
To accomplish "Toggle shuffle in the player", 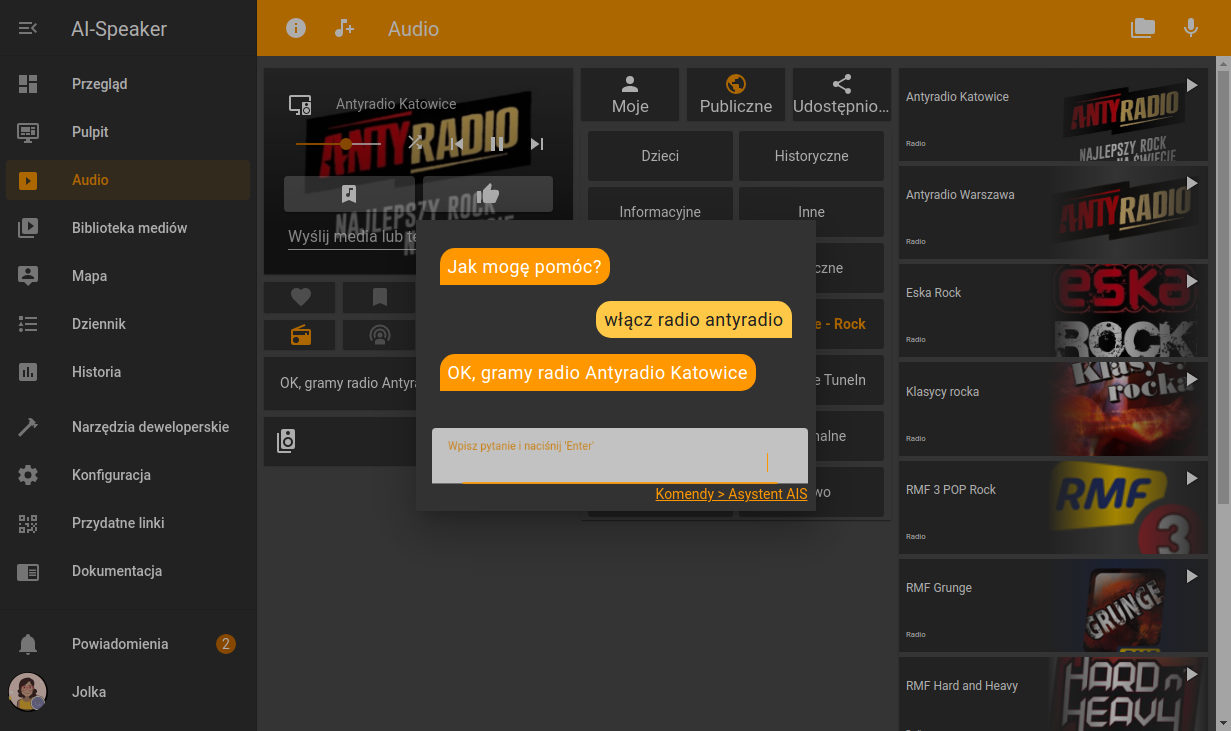I will click(415, 143).
